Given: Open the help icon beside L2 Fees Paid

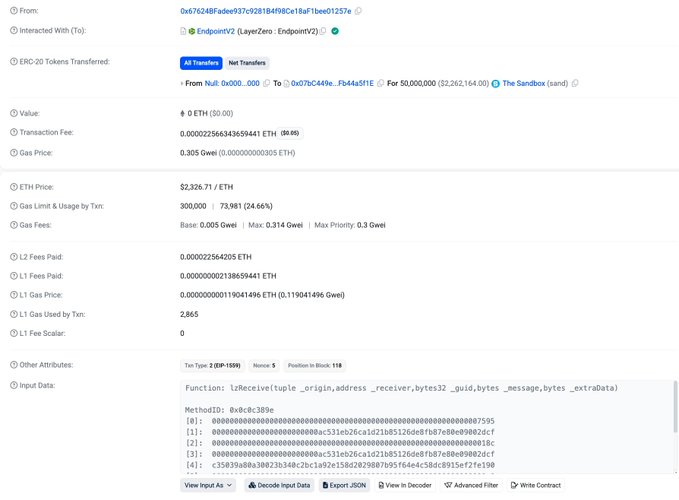Looking at the screenshot, I should click(14, 257).
